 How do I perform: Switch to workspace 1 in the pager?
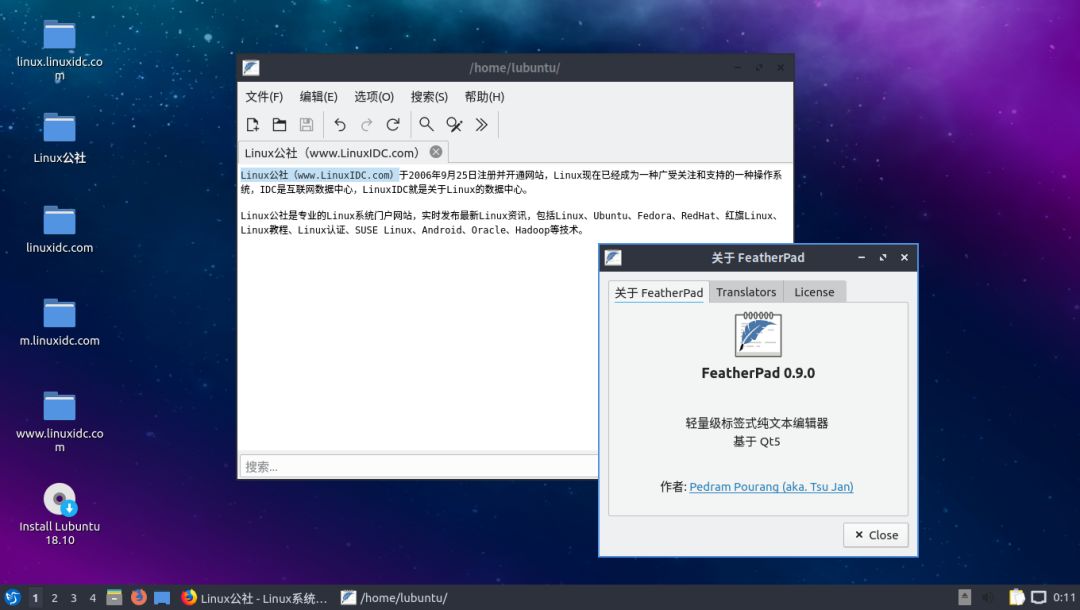point(35,598)
